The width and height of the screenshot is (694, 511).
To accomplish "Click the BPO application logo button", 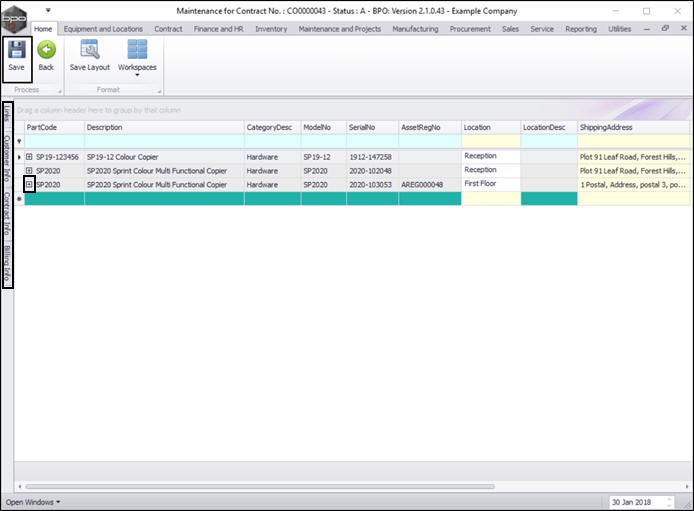I will [x=14, y=19].
